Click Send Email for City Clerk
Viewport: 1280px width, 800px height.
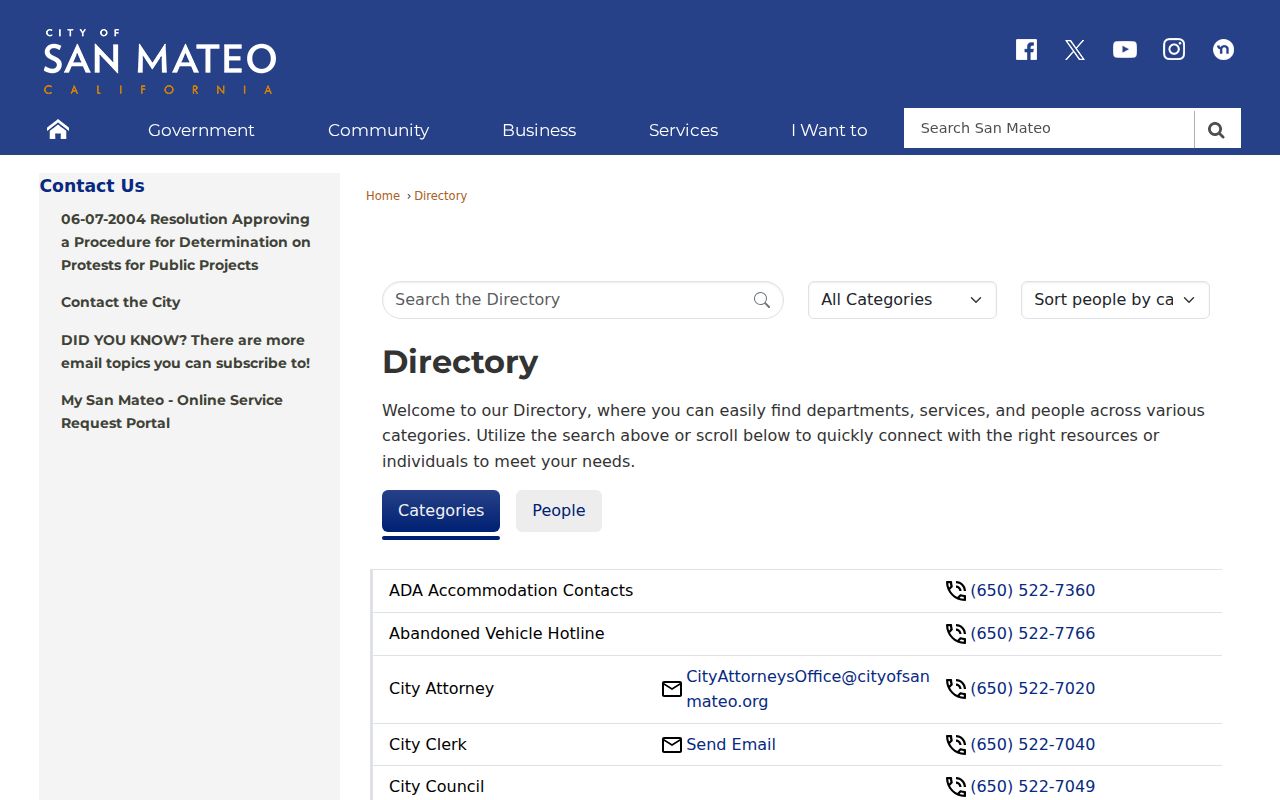731,745
